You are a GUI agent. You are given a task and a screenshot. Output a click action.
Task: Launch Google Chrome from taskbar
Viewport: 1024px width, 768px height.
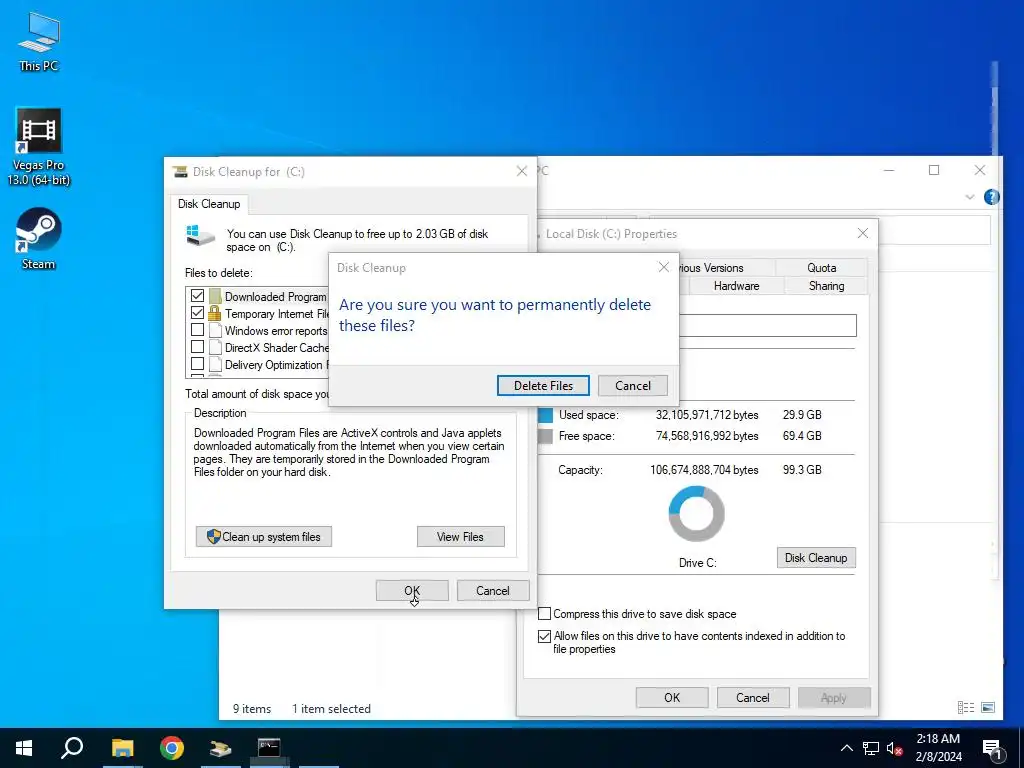[x=172, y=748]
